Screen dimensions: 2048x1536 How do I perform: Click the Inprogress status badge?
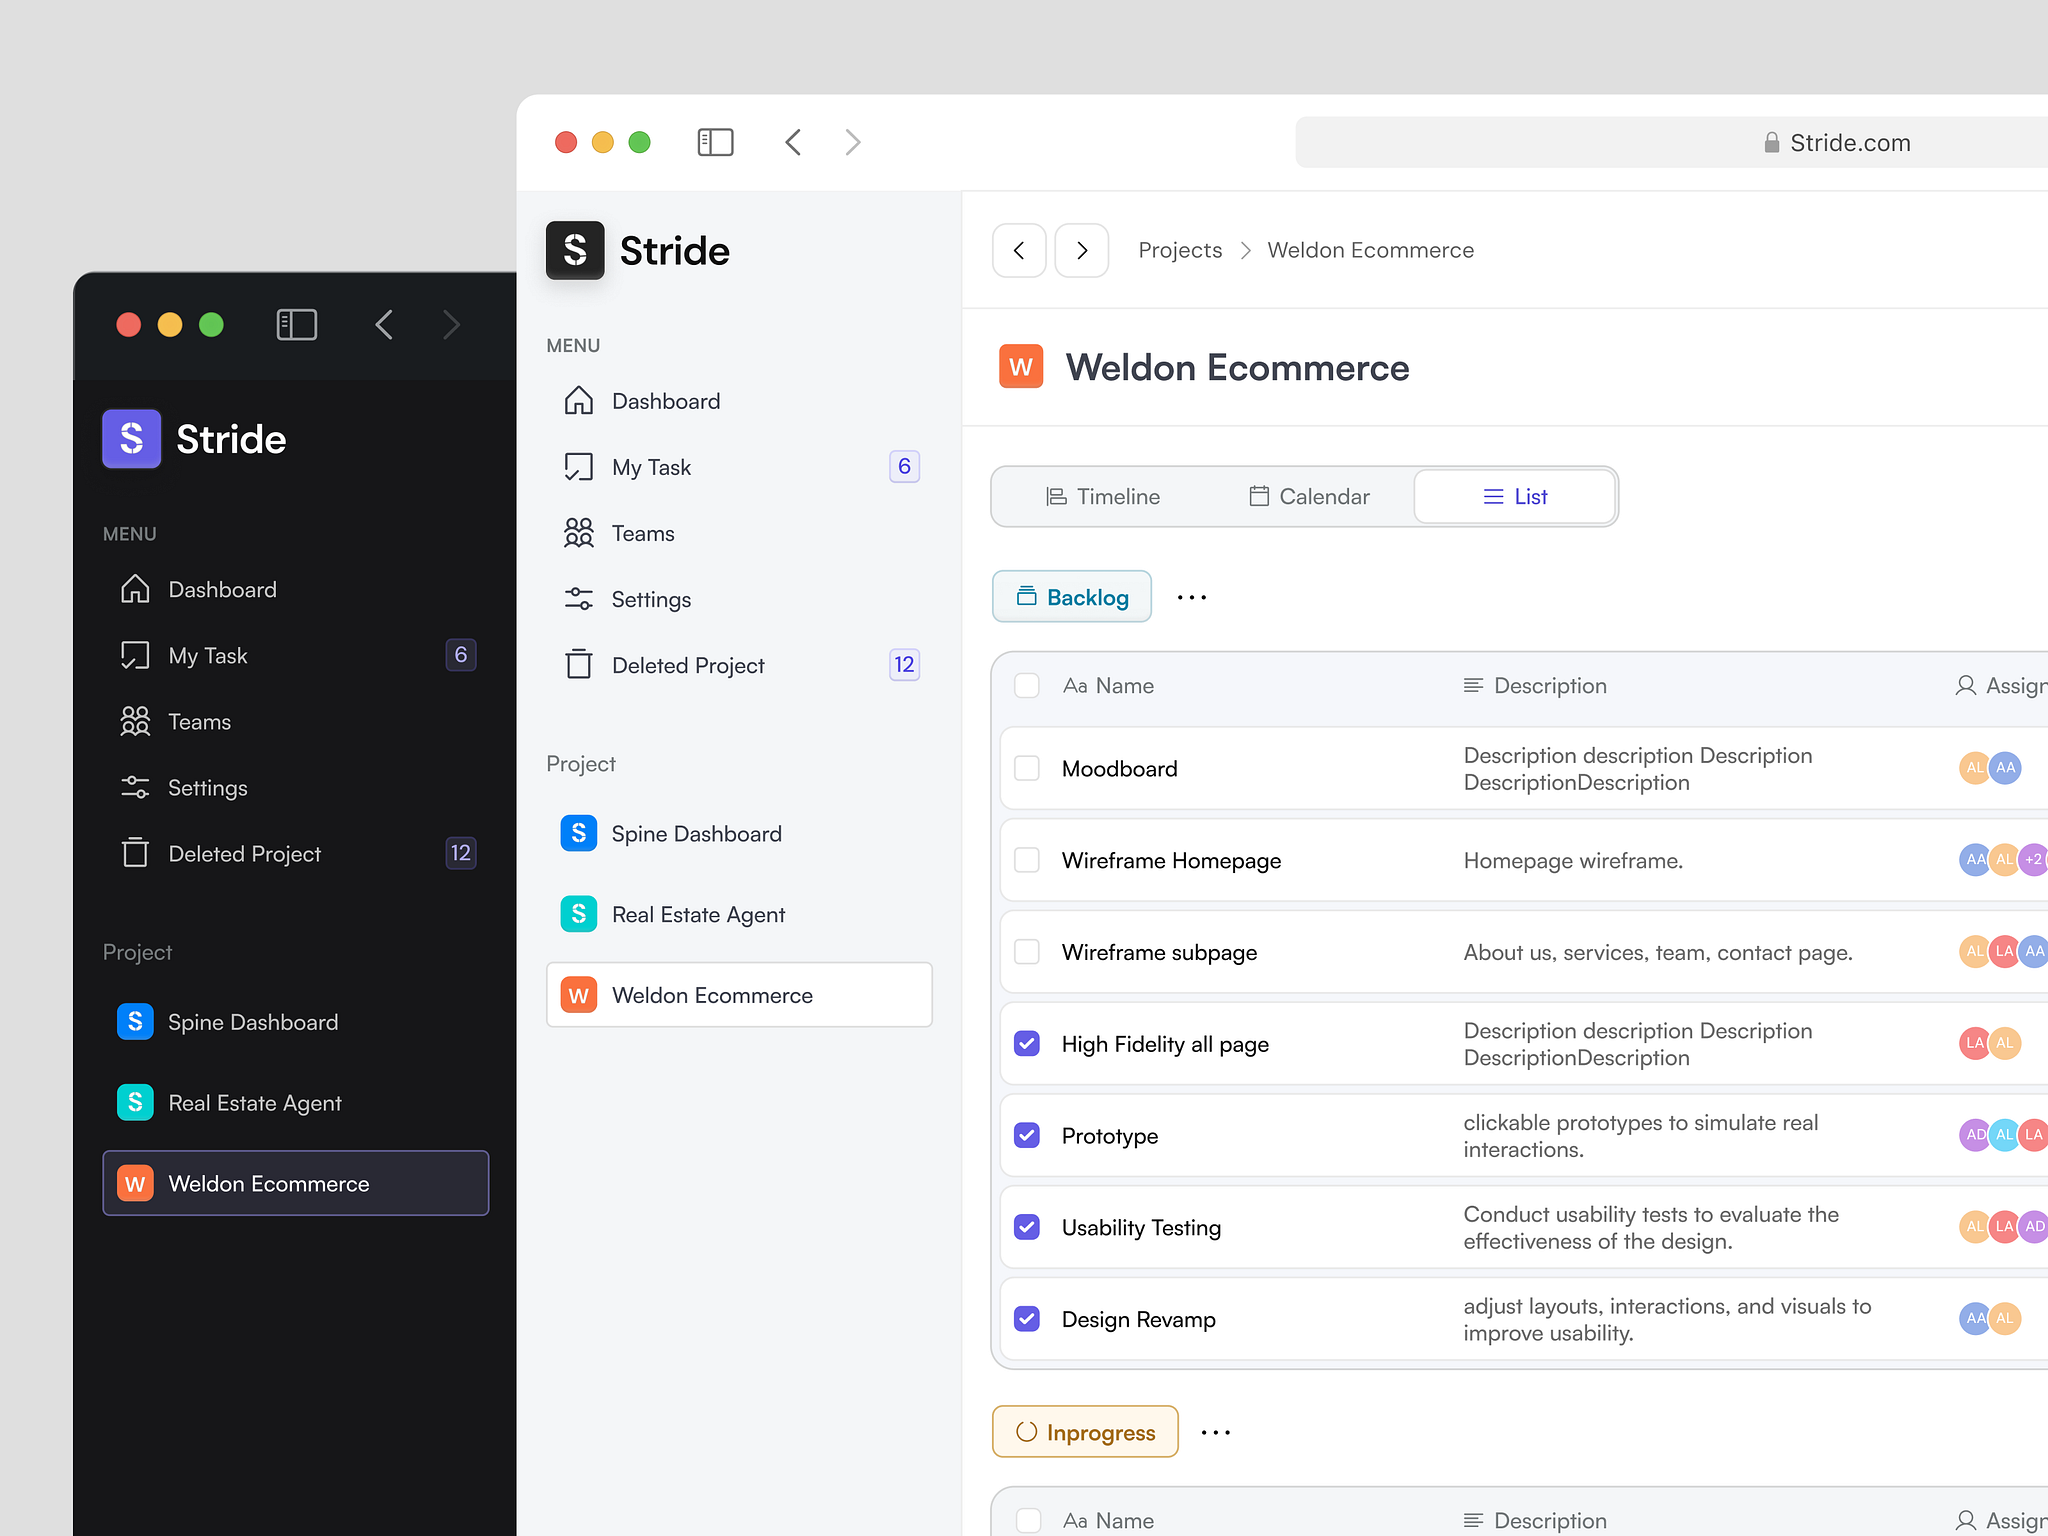tap(1085, 1431)
